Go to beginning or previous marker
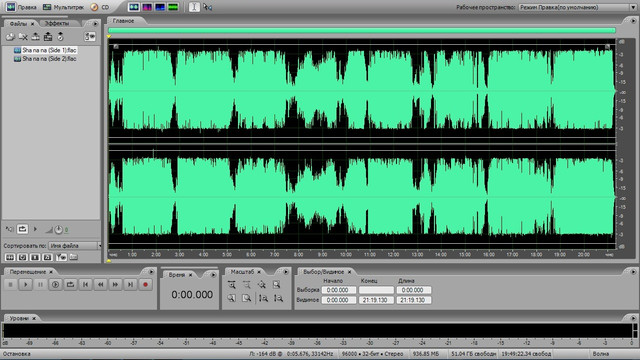640x360 pixels. 85,284
